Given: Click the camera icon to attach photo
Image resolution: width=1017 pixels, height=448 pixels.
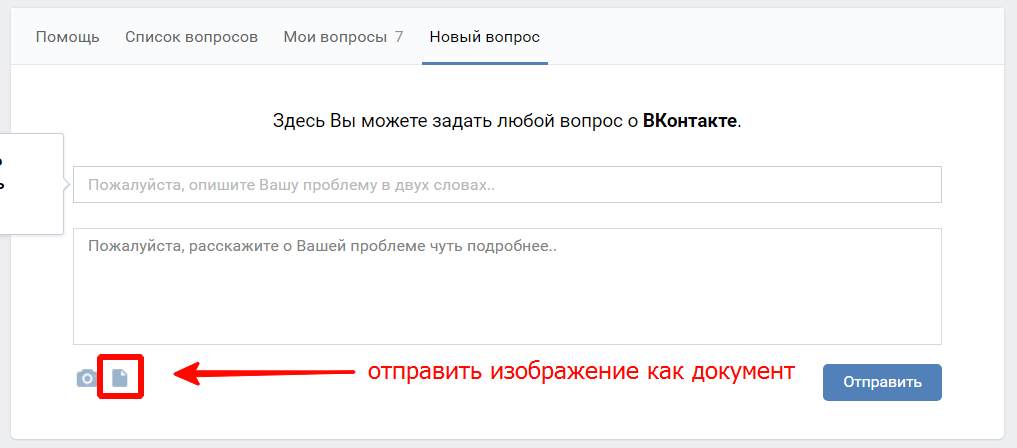Looking at the screenshot, I should click(x=87, y=378).
